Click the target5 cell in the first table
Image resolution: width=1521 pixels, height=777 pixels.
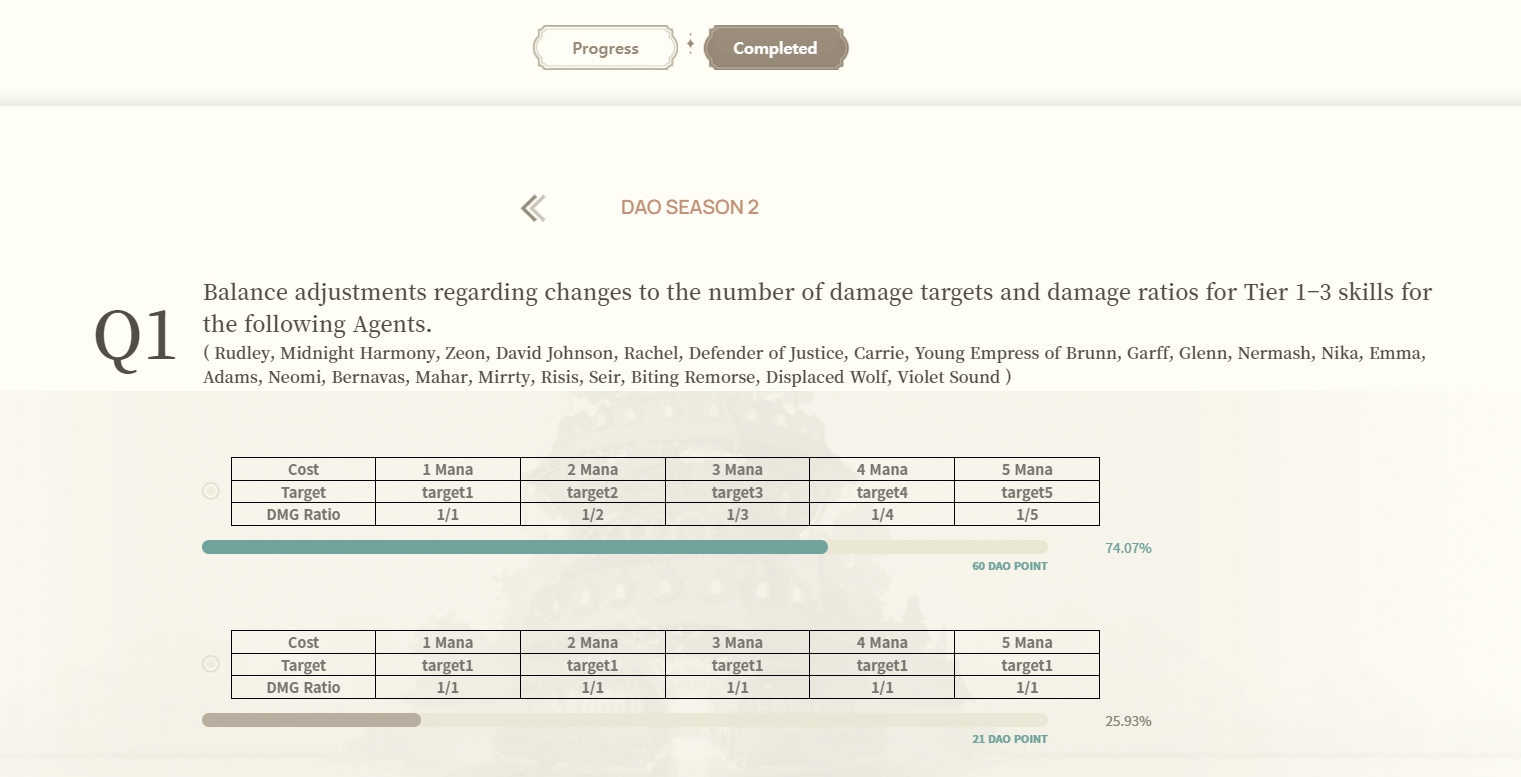point(1026,492)
